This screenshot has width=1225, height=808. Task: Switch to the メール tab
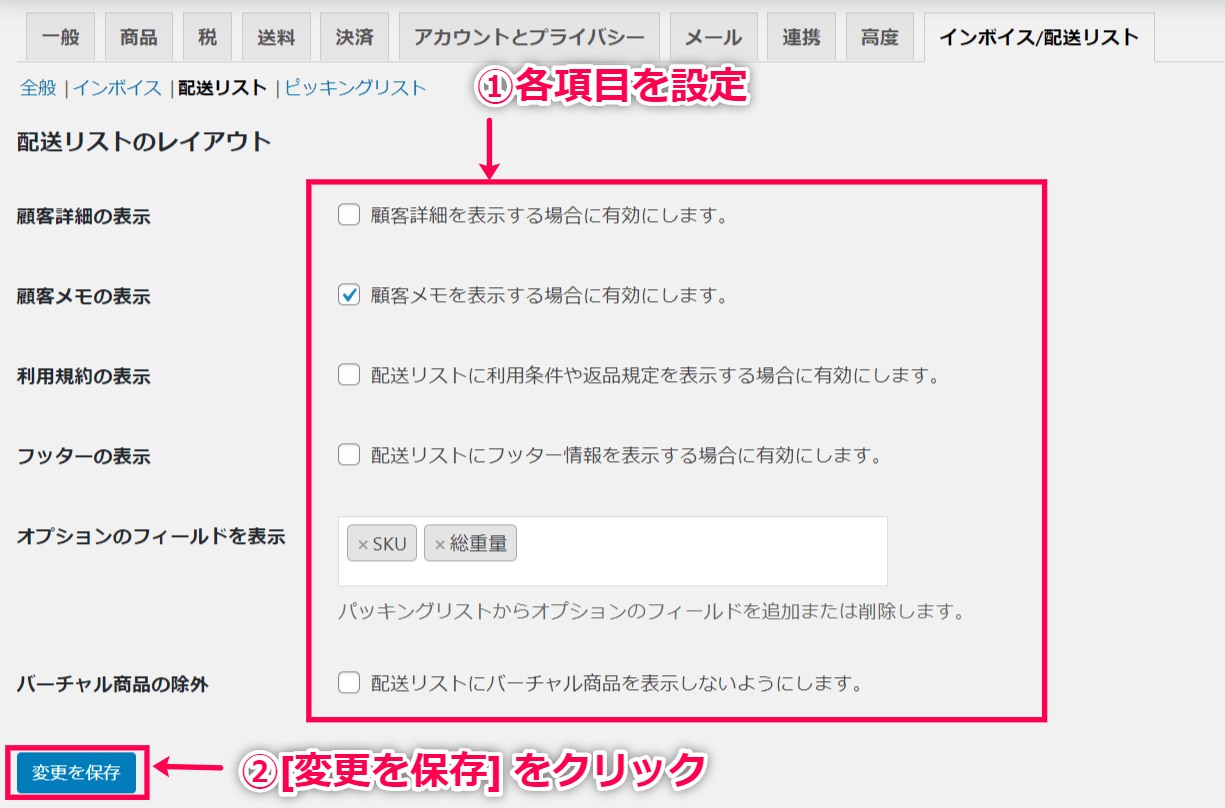point(713,38)
